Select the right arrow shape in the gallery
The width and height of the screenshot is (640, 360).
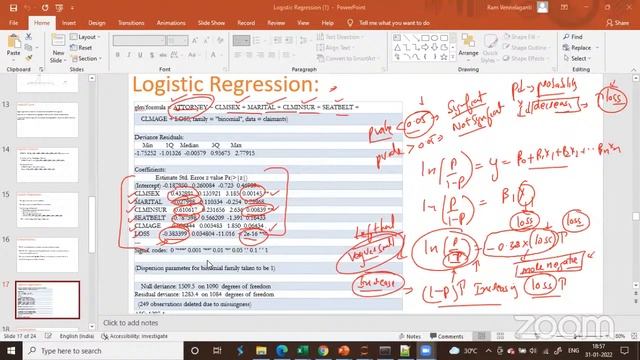tap(425, 48)
